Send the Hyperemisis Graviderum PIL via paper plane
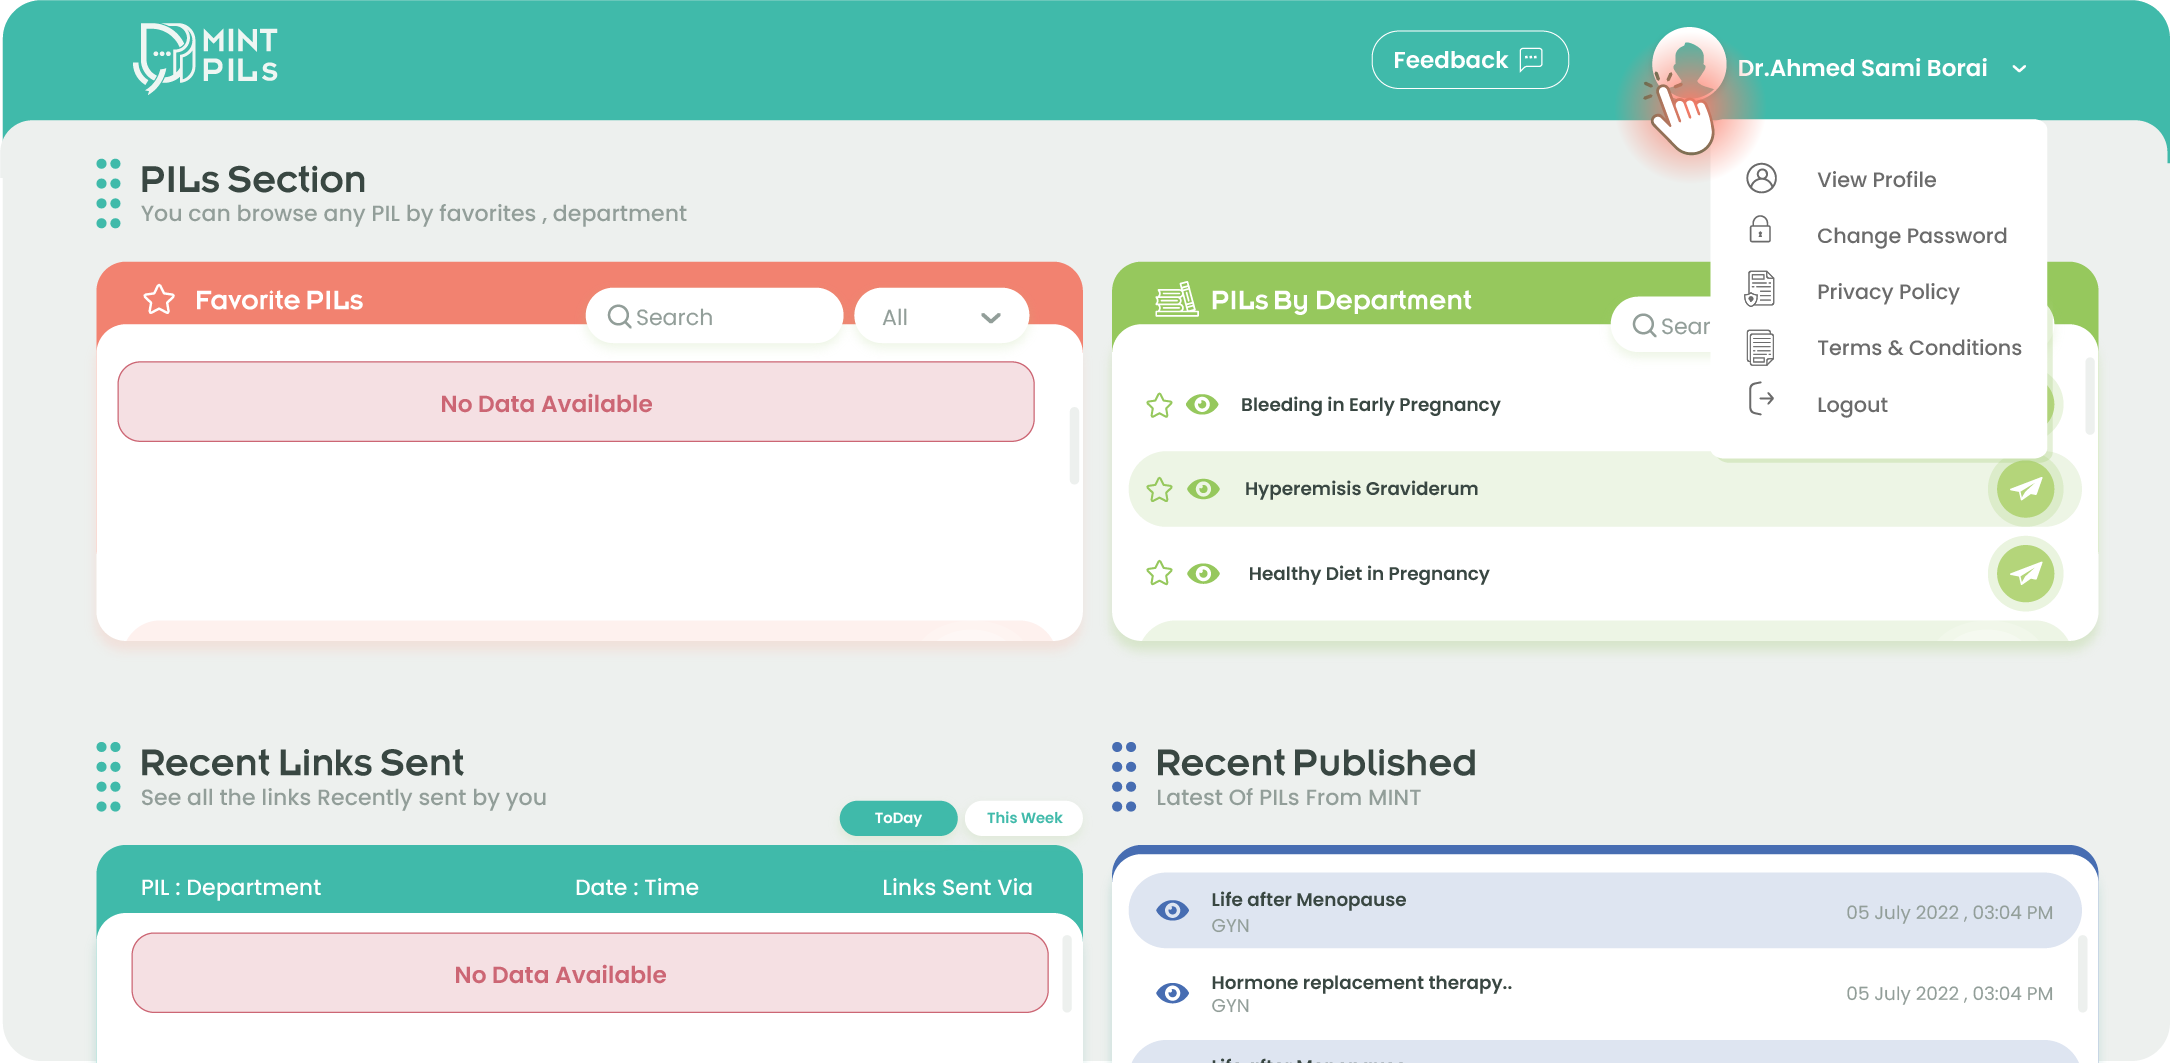Screen dimensions: 2170x1063 point(2025,489)
